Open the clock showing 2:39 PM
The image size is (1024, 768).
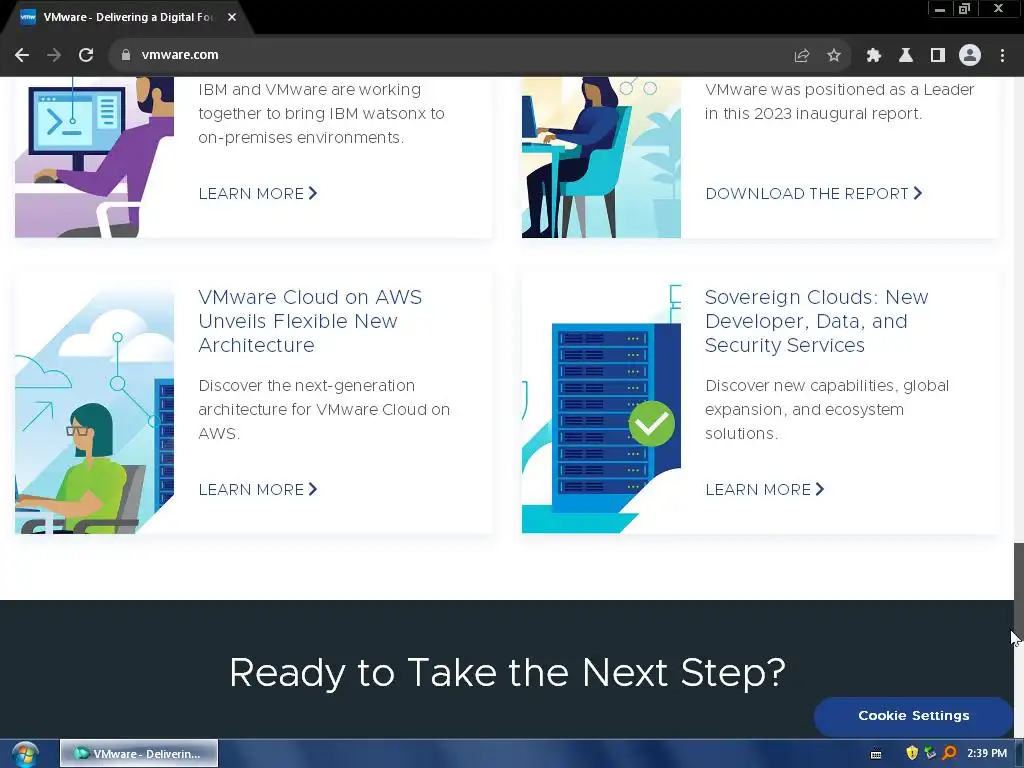click(x=987, y=753)
